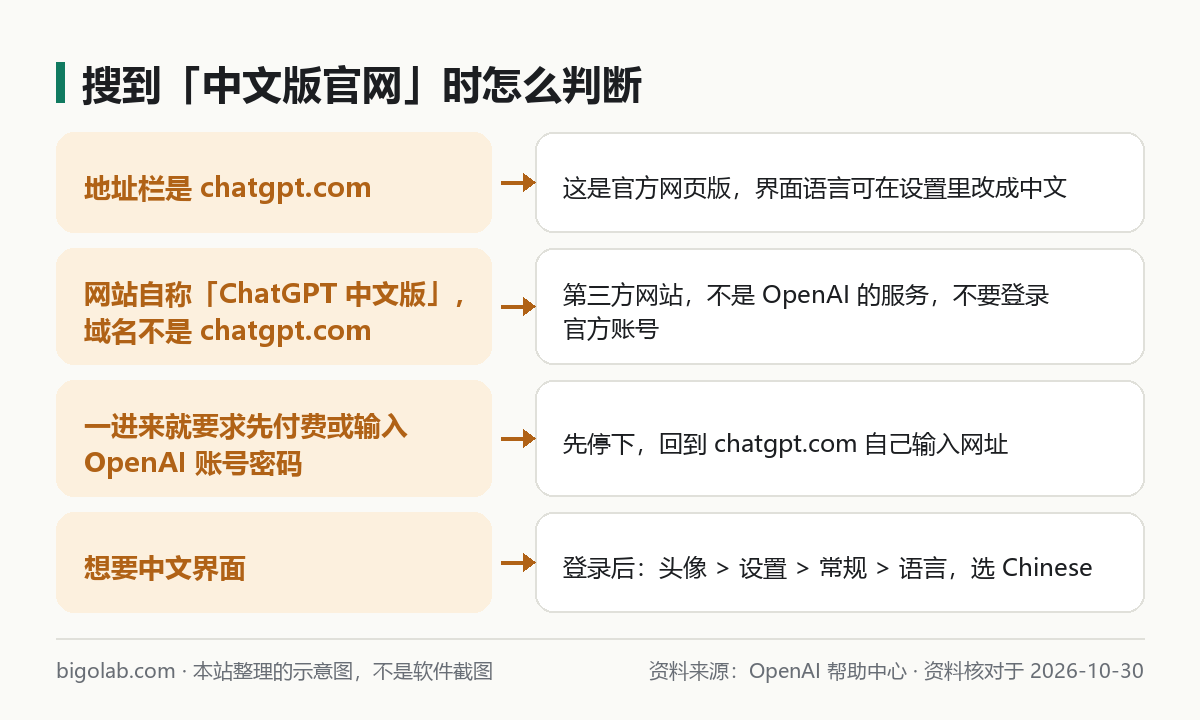
Task: Click the text 这是官方网页版，界面语言可在设置里改成中文
Action: [814, 187]
